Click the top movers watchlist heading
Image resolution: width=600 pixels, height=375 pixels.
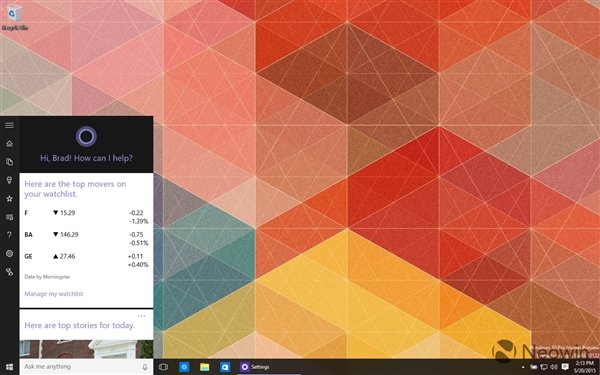coord(75,189)
